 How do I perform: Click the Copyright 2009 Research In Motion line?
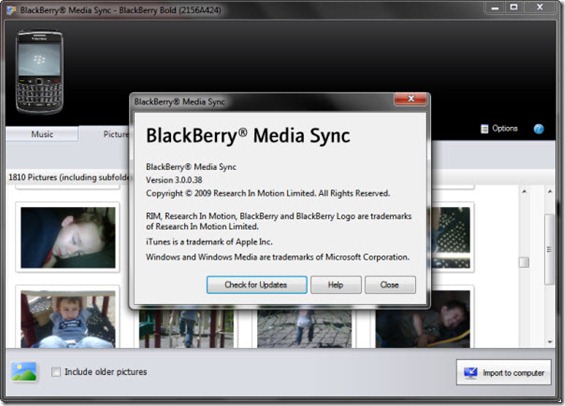268,193
